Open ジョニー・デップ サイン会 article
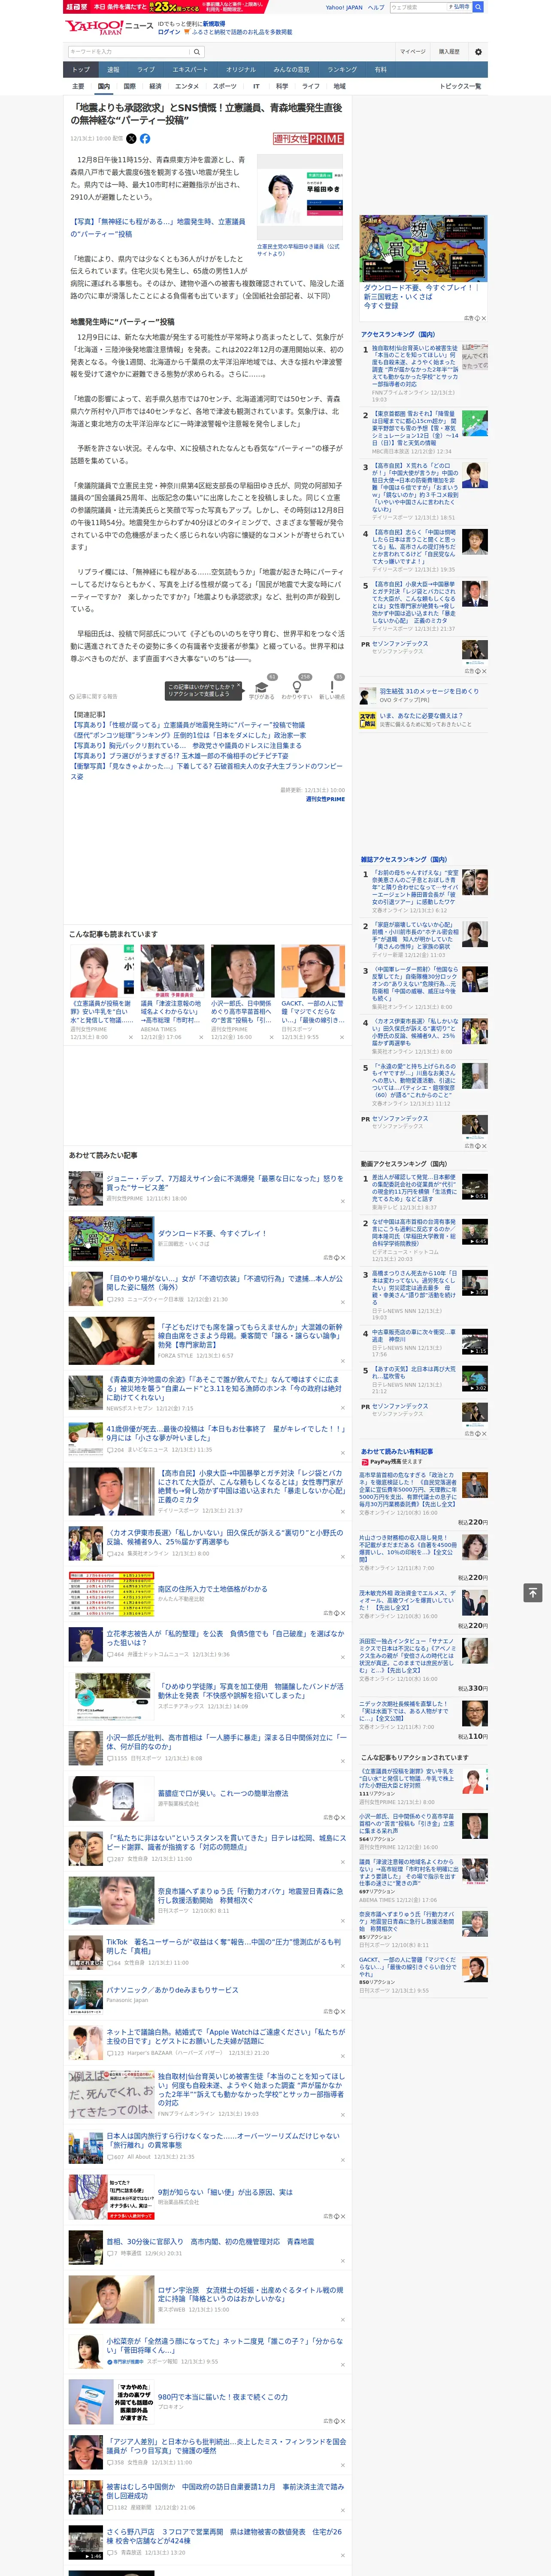Image resolution: width=551 pixels, height=2576 pixels. click(x=225, y=1183)
